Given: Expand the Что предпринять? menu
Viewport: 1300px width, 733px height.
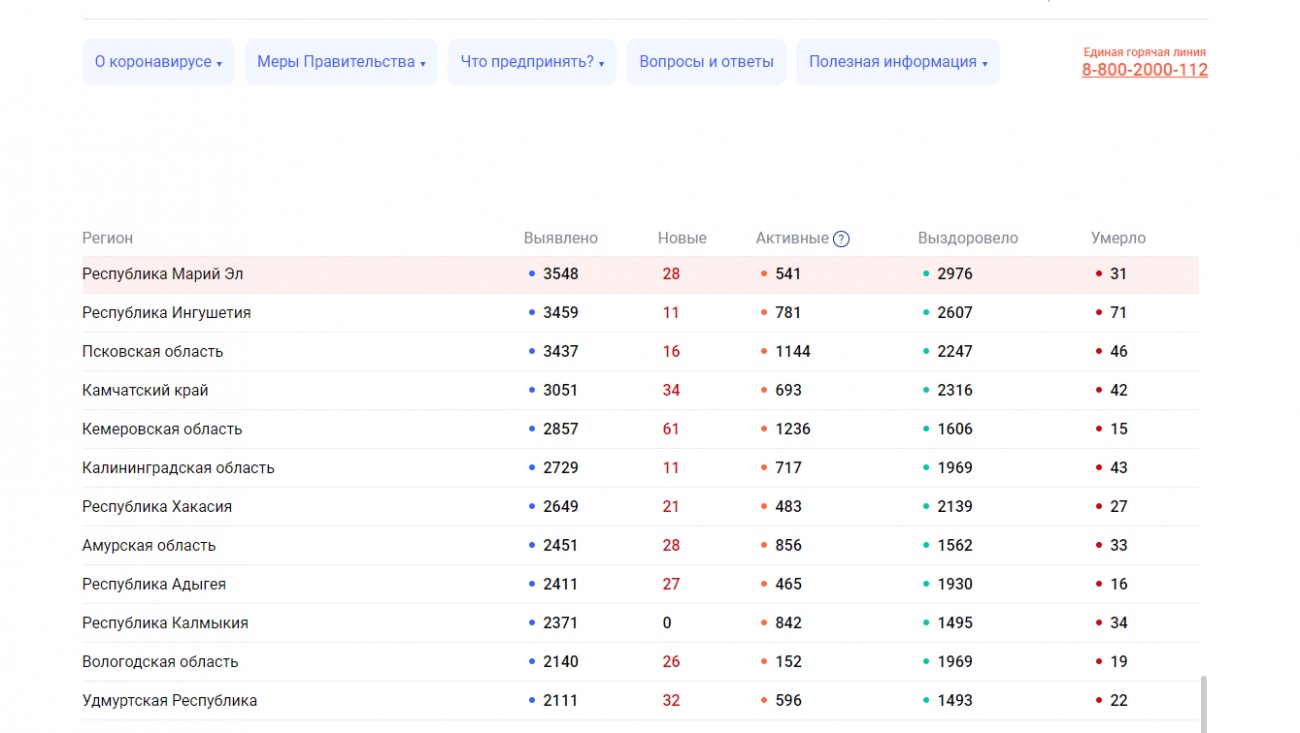Looking at the screenshot, I should pos(531,62).
